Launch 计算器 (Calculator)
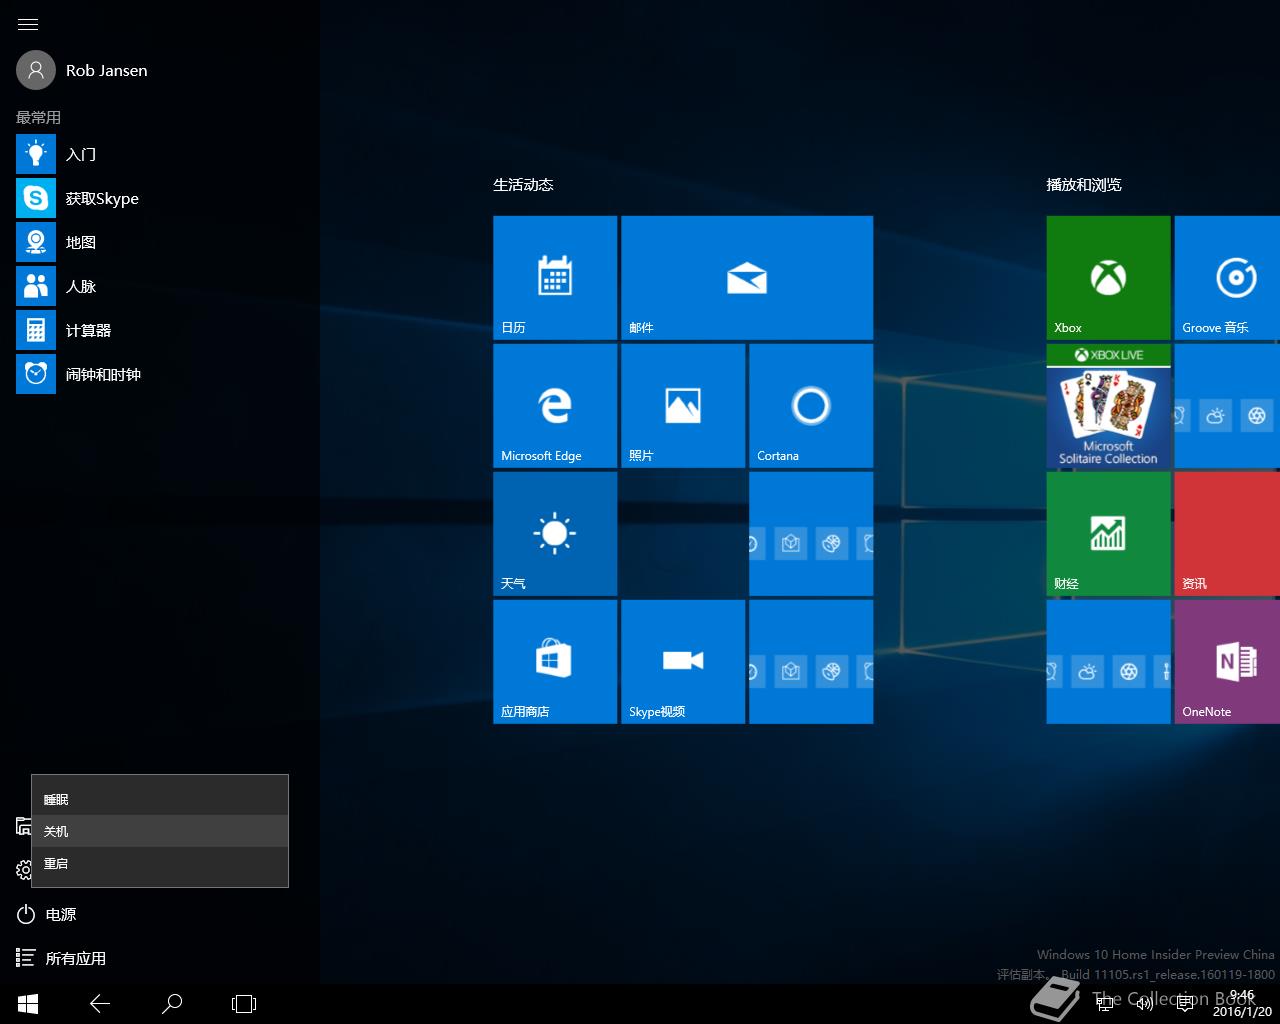Image resolution: width=1280 pixels, height=1024 pixels. click(160, 330)
